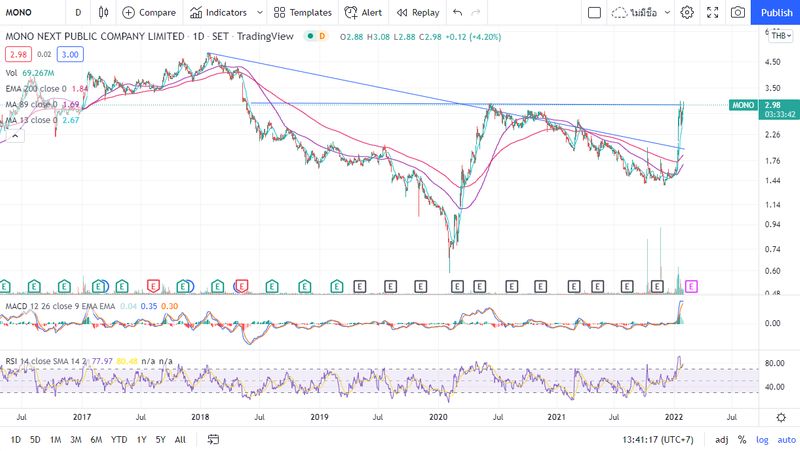800x451 pixels.
Task: Toggle adj dividend adjustment
Action: 721,439
